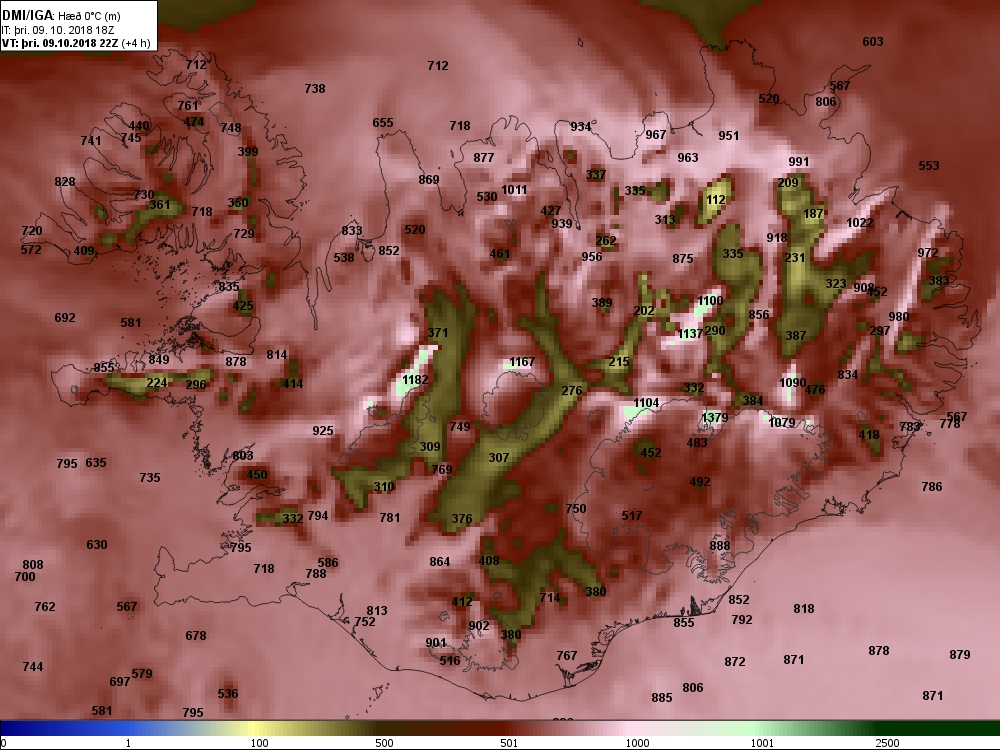Click map value 934
Image resolution: width=1000 pixels, height=750 pixels.
(580, 126)
